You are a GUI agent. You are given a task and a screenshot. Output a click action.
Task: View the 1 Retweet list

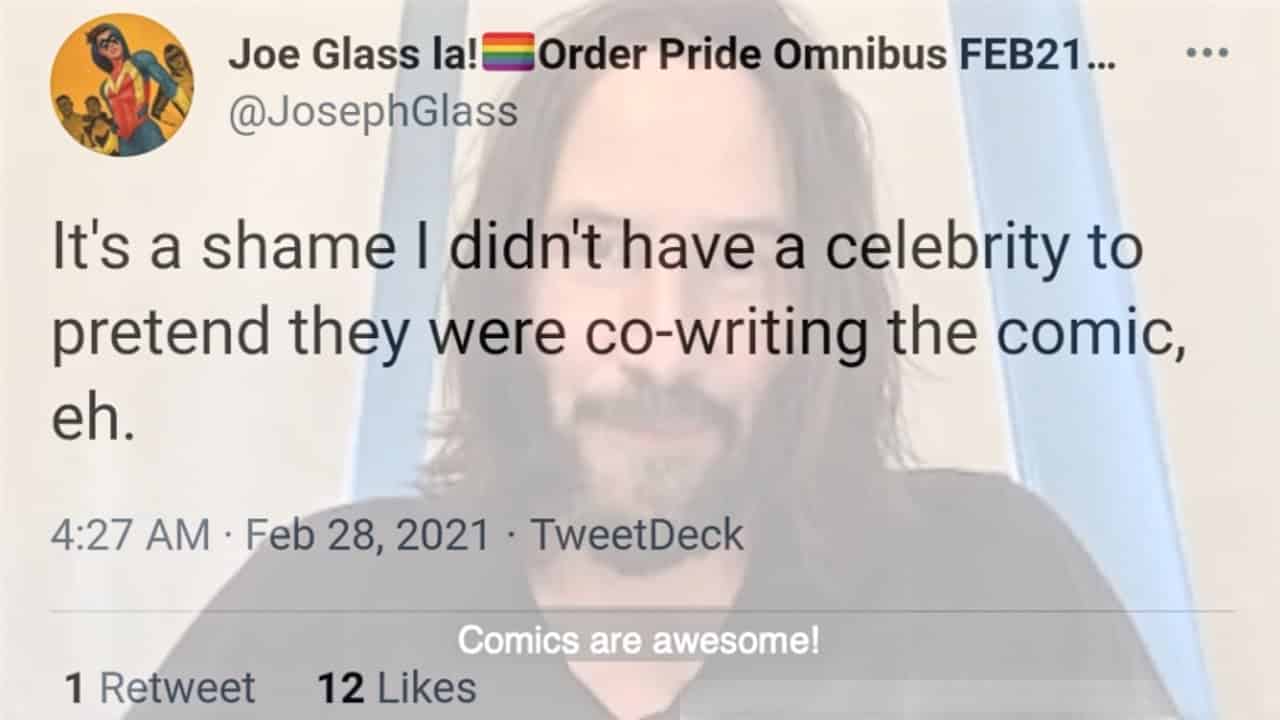(x=159, y=688)
